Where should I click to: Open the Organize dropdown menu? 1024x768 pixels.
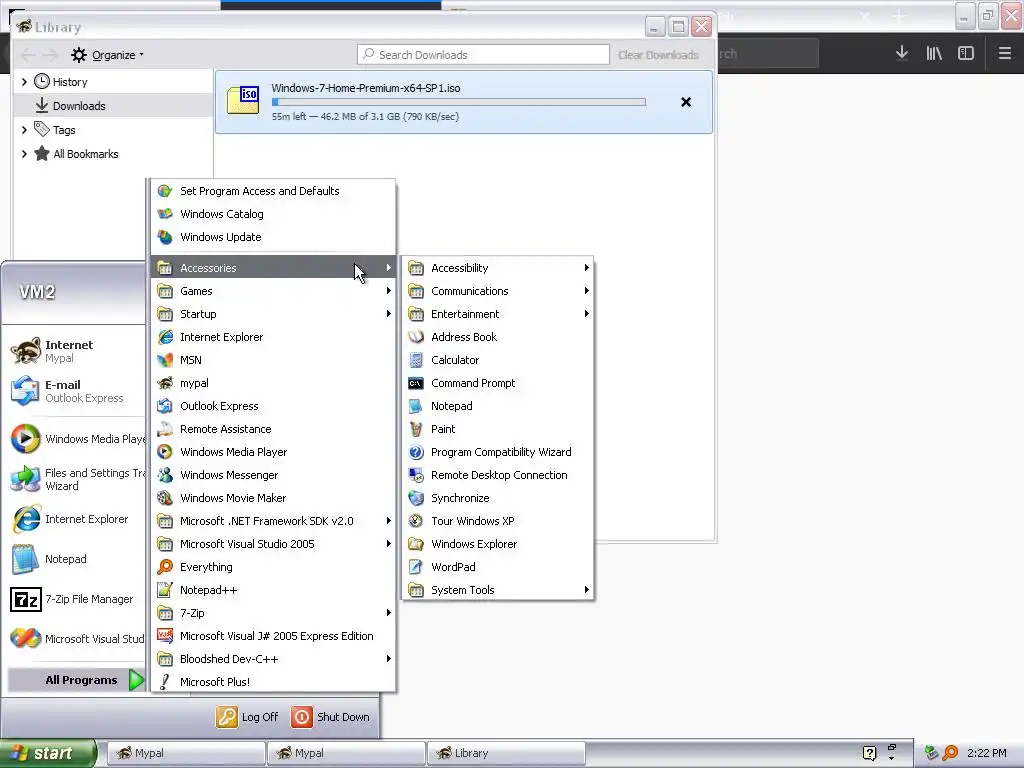point(108,55)
